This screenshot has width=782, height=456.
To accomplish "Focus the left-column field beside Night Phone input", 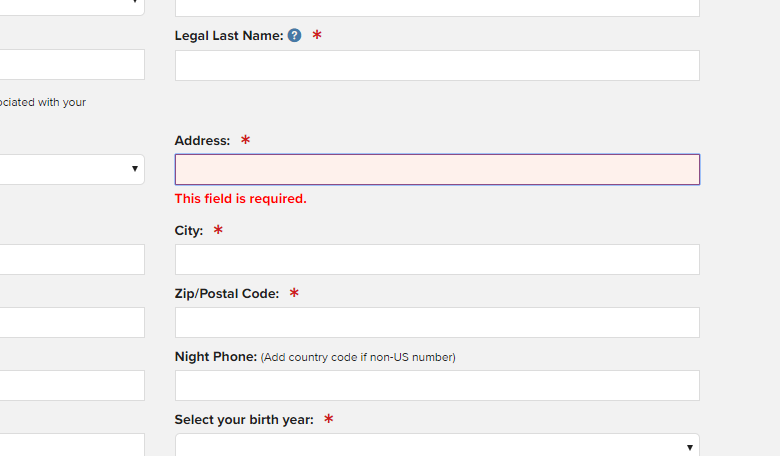I will coord(72,386).
